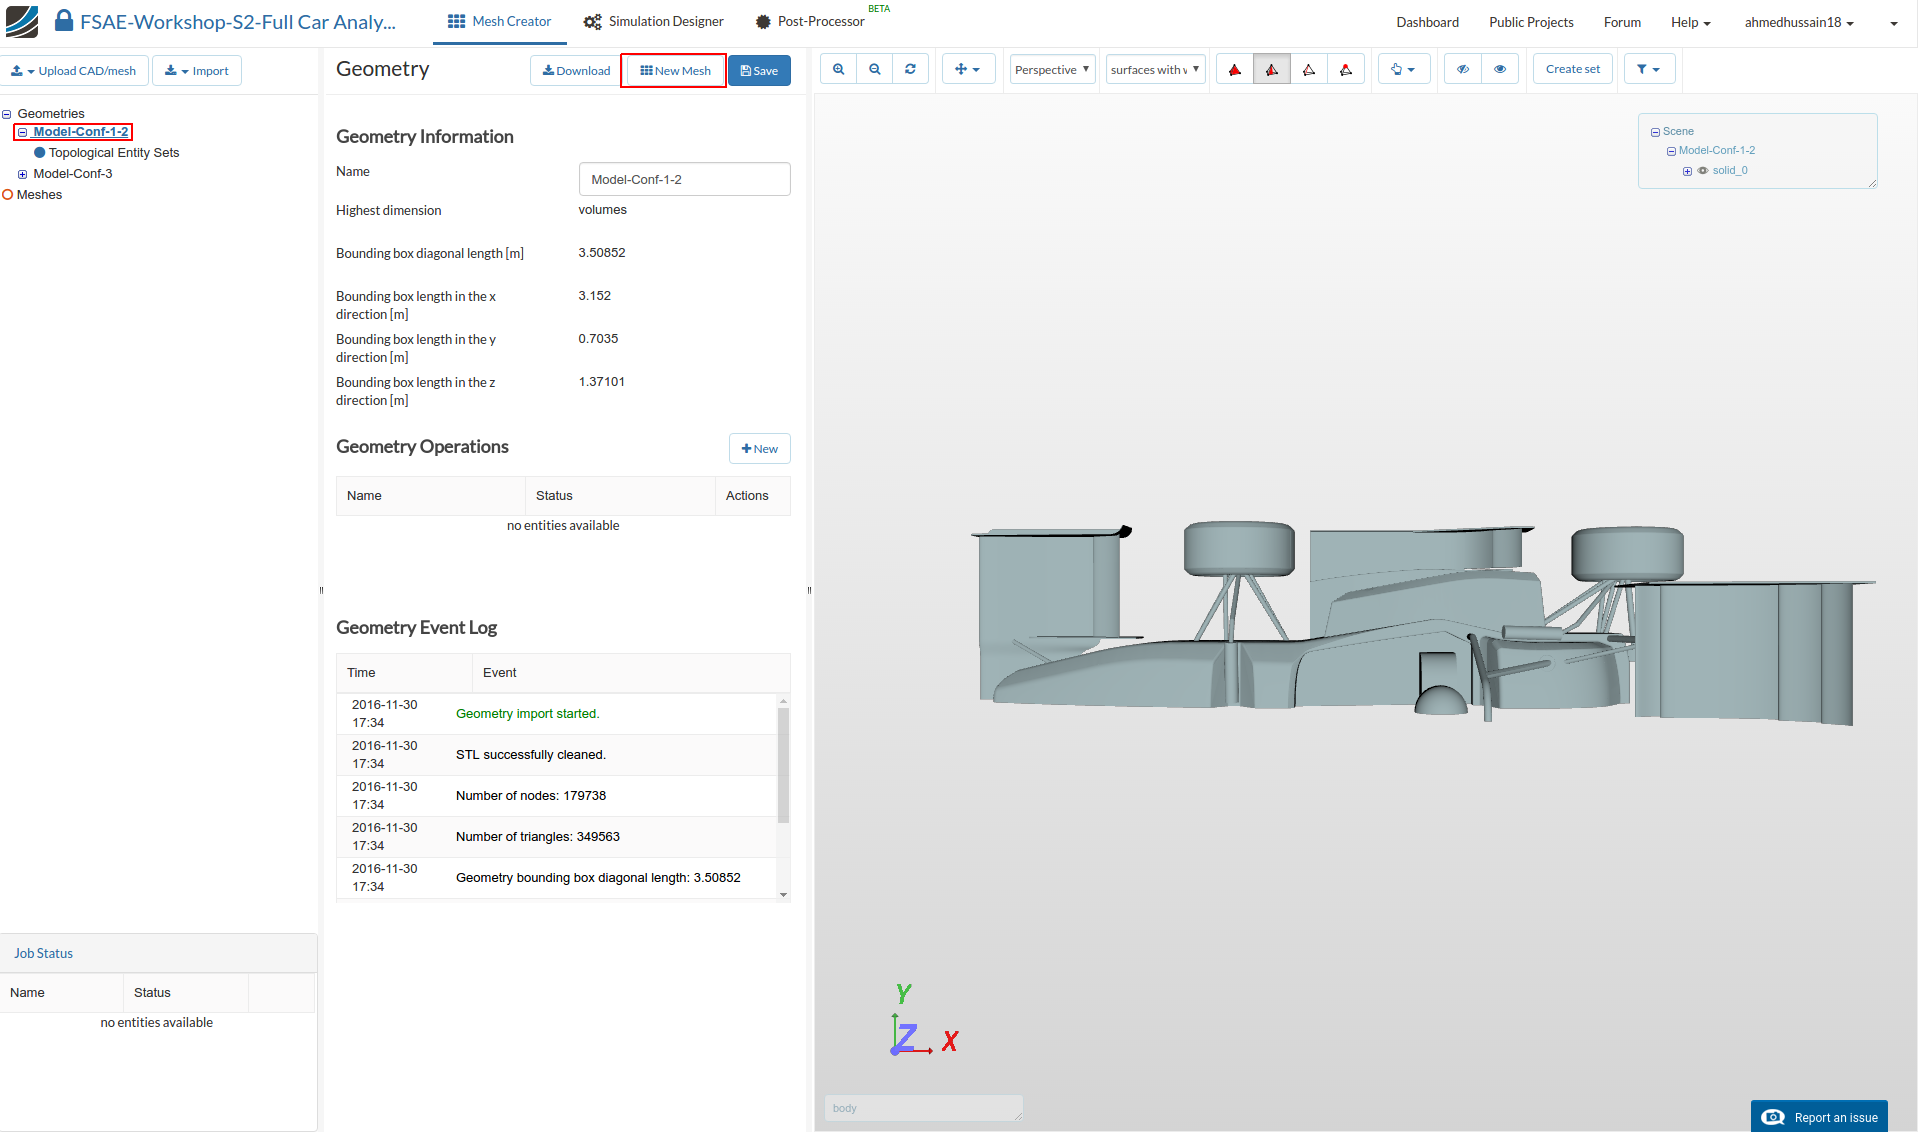Click the hide selection crossed-eye button
The image size is (1918, 1132).
coord(1462,69)
